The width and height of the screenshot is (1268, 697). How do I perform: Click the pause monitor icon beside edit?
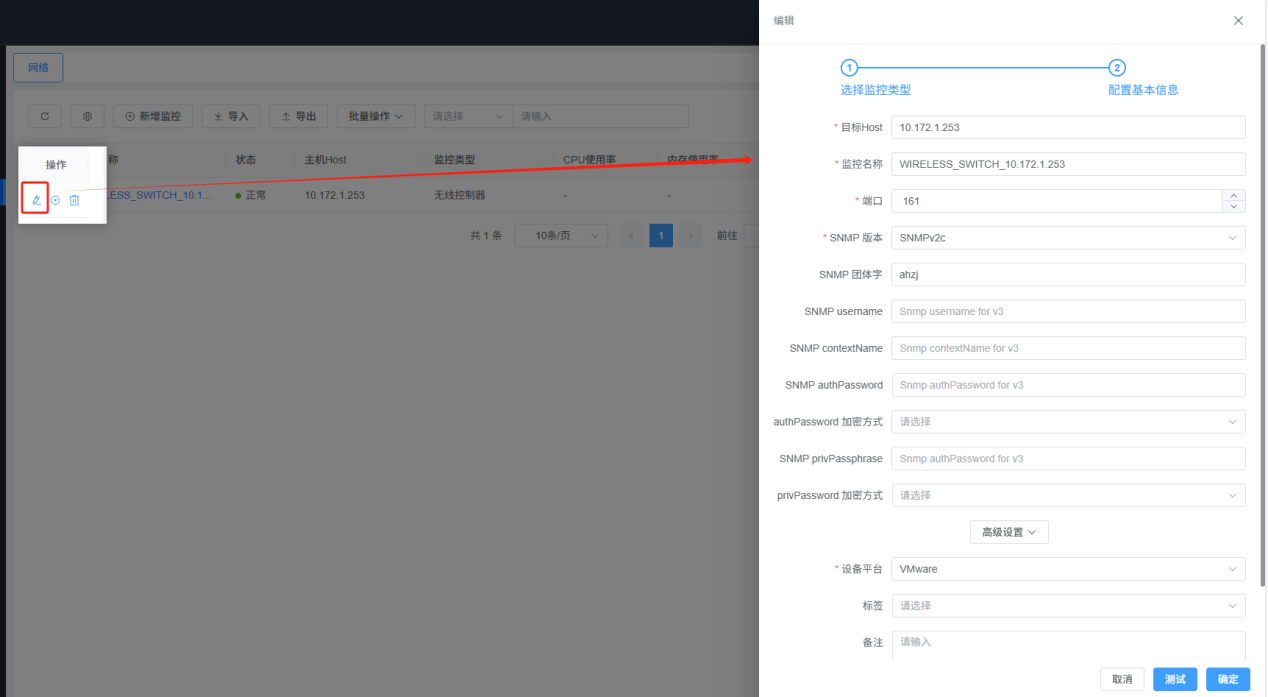[56, 200]
